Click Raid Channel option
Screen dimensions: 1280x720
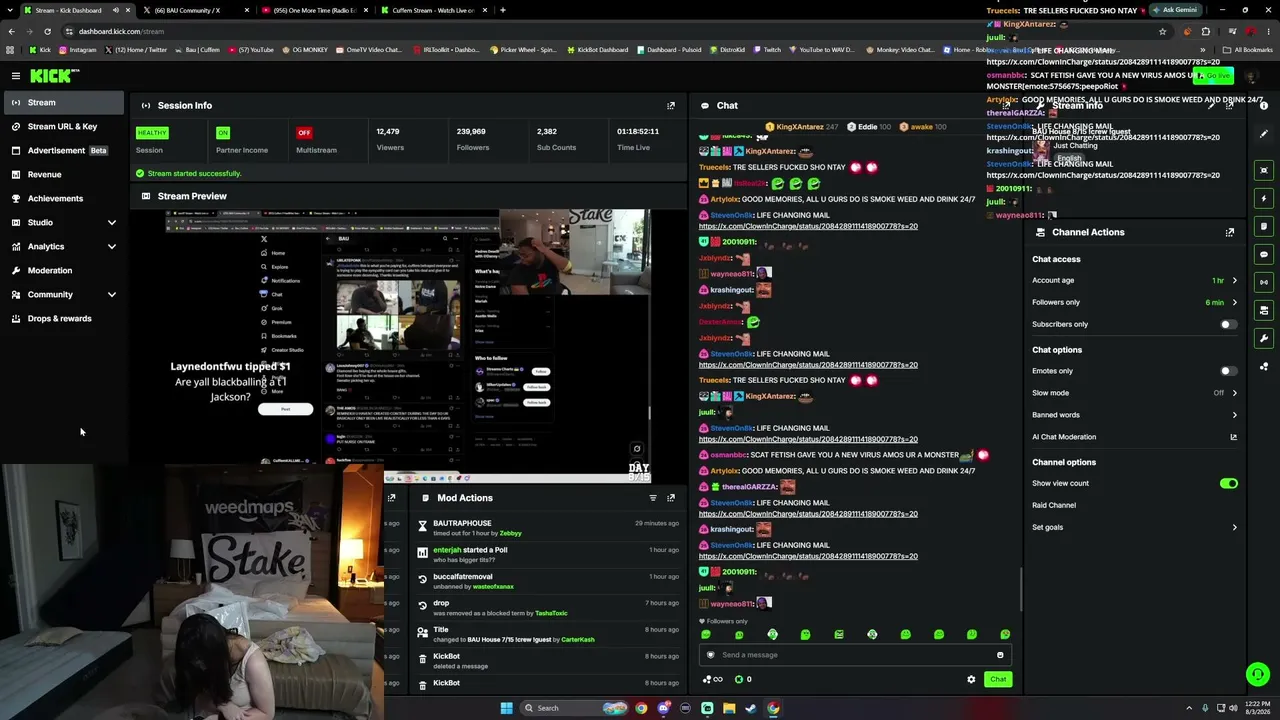[x=1054, y=505]
